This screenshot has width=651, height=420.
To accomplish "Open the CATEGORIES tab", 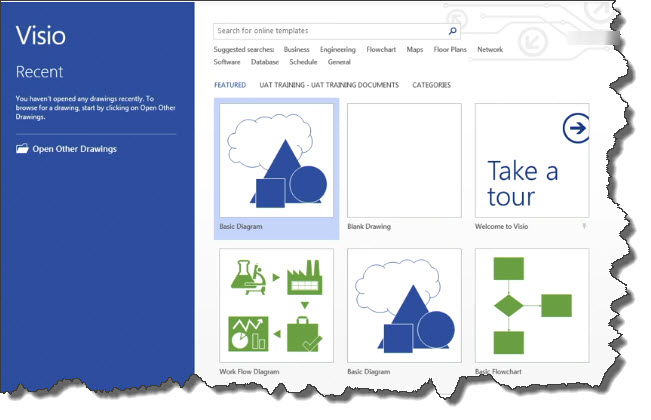I will coord(431,85).
